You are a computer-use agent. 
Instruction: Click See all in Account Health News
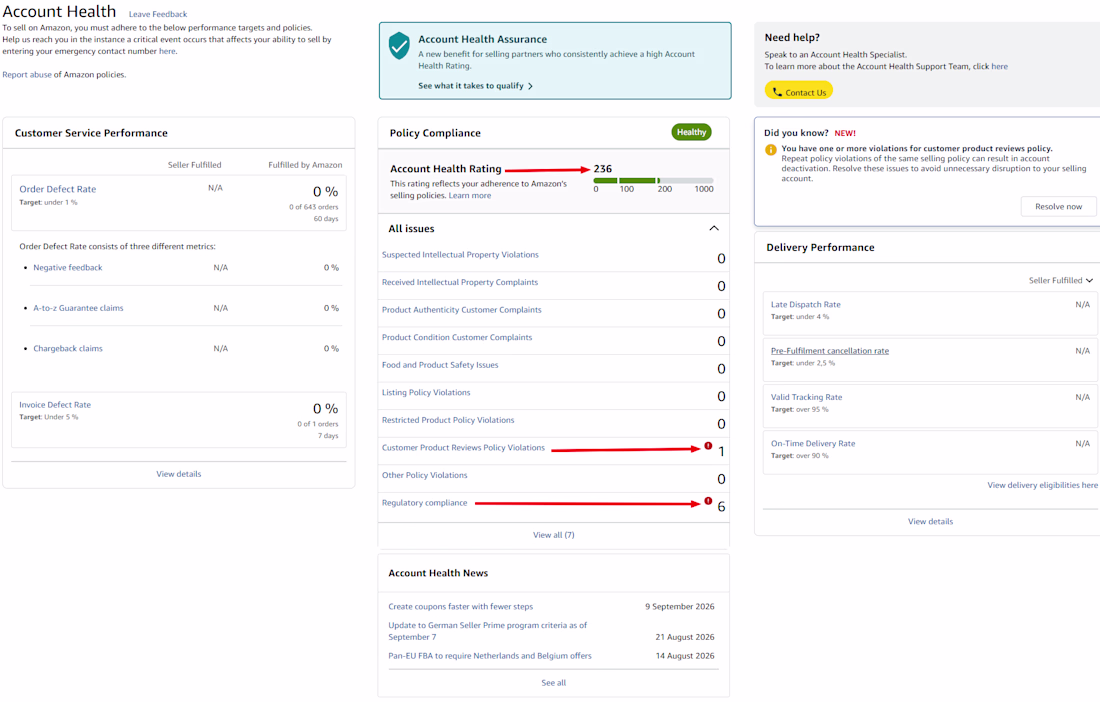pos(554,682)
